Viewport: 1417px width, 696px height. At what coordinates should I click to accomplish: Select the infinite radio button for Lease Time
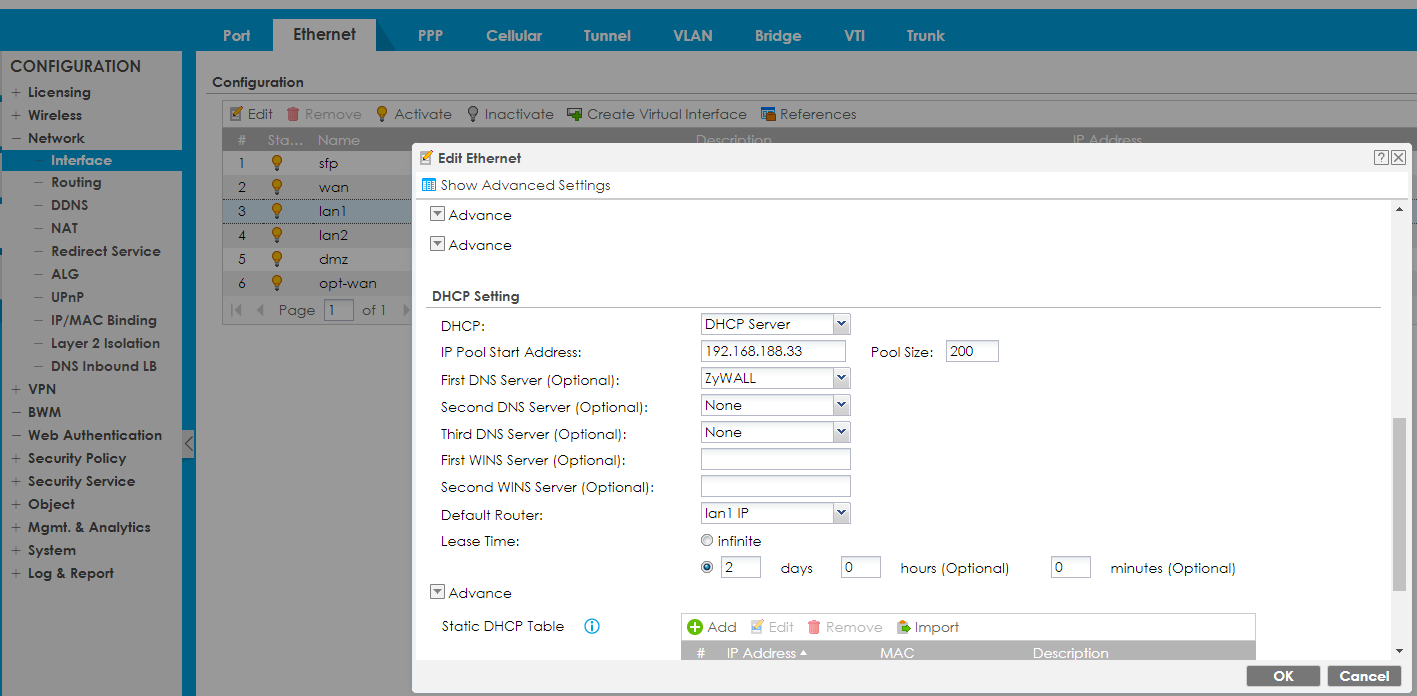pyautogui.click(x=707, y=539)
